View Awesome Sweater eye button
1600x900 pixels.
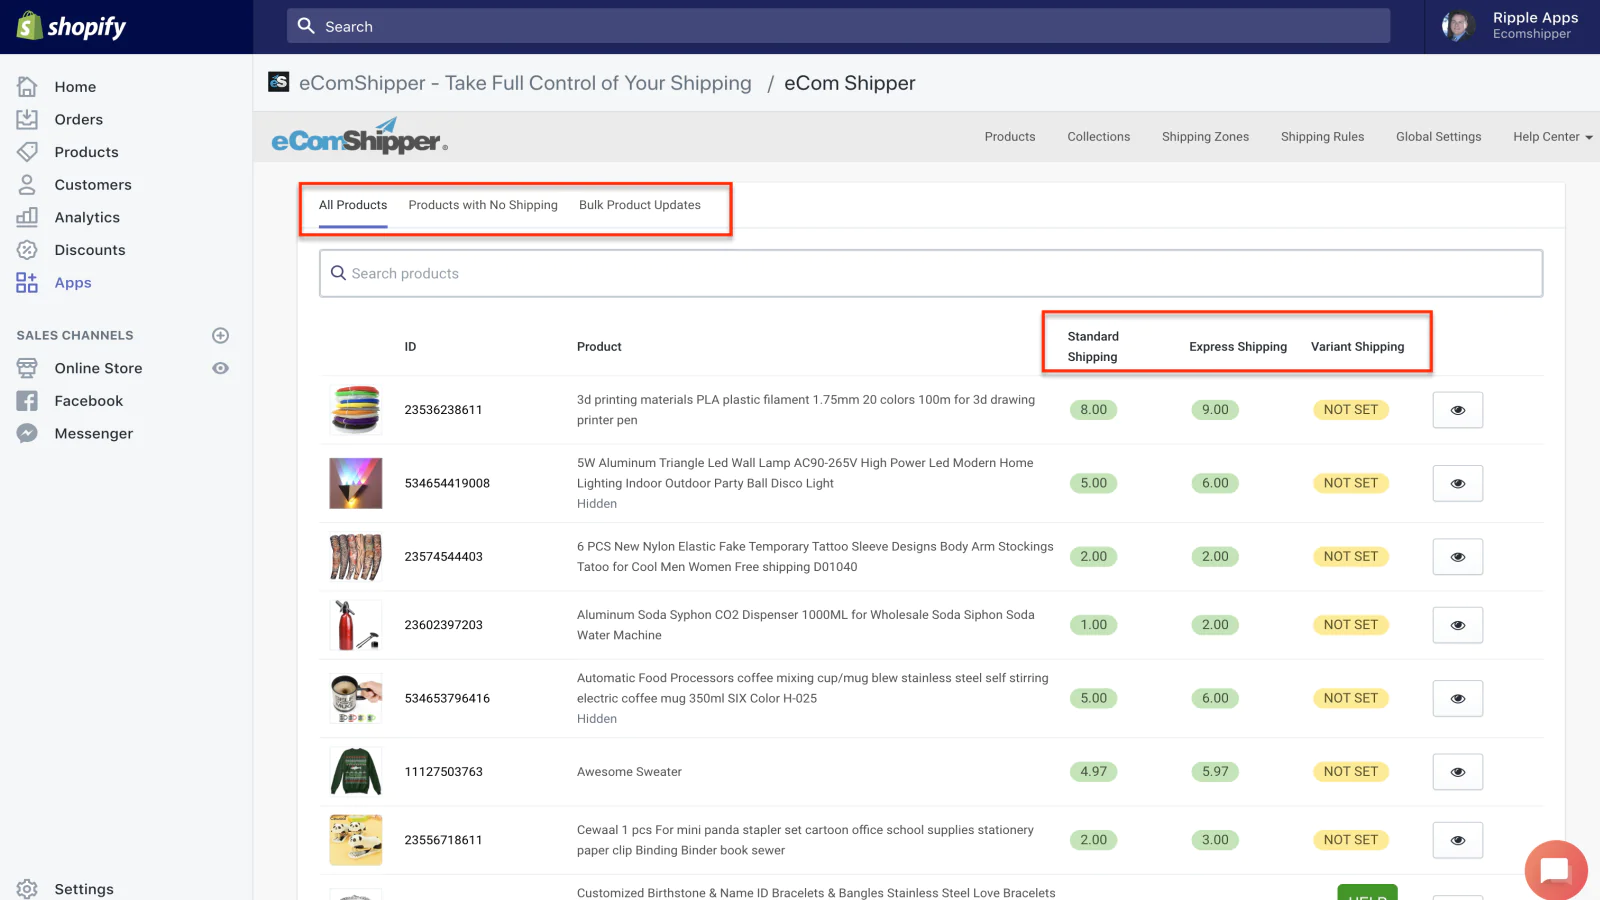pyautogui.click(x=1458, y=772)
